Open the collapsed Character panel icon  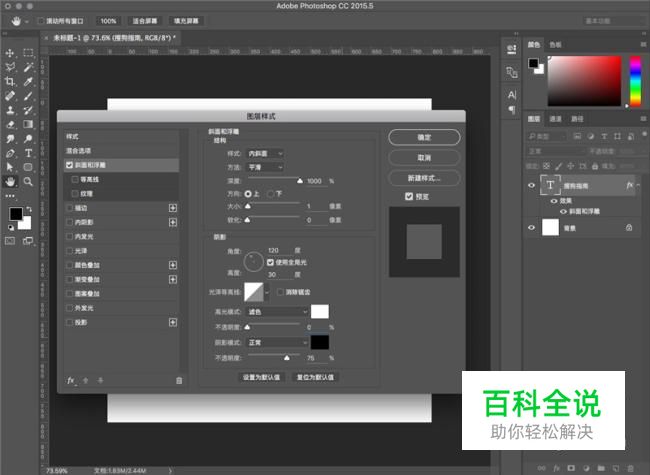pyautogui.click(x=512, y=95)
